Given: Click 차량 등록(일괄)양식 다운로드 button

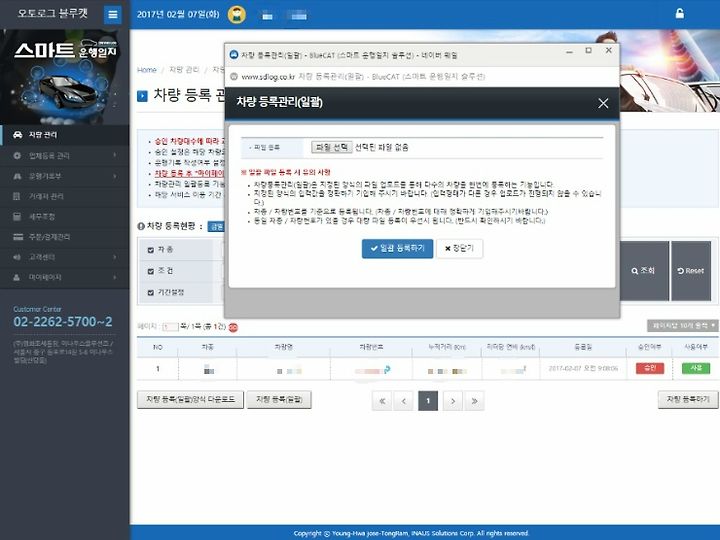Looking at the screenshot, I should tap(191, 399).
